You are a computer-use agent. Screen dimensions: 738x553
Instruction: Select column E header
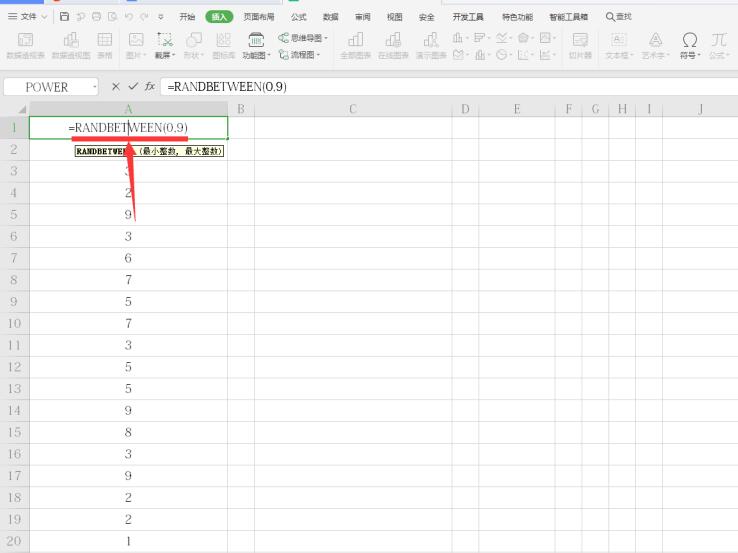[517, 109]
